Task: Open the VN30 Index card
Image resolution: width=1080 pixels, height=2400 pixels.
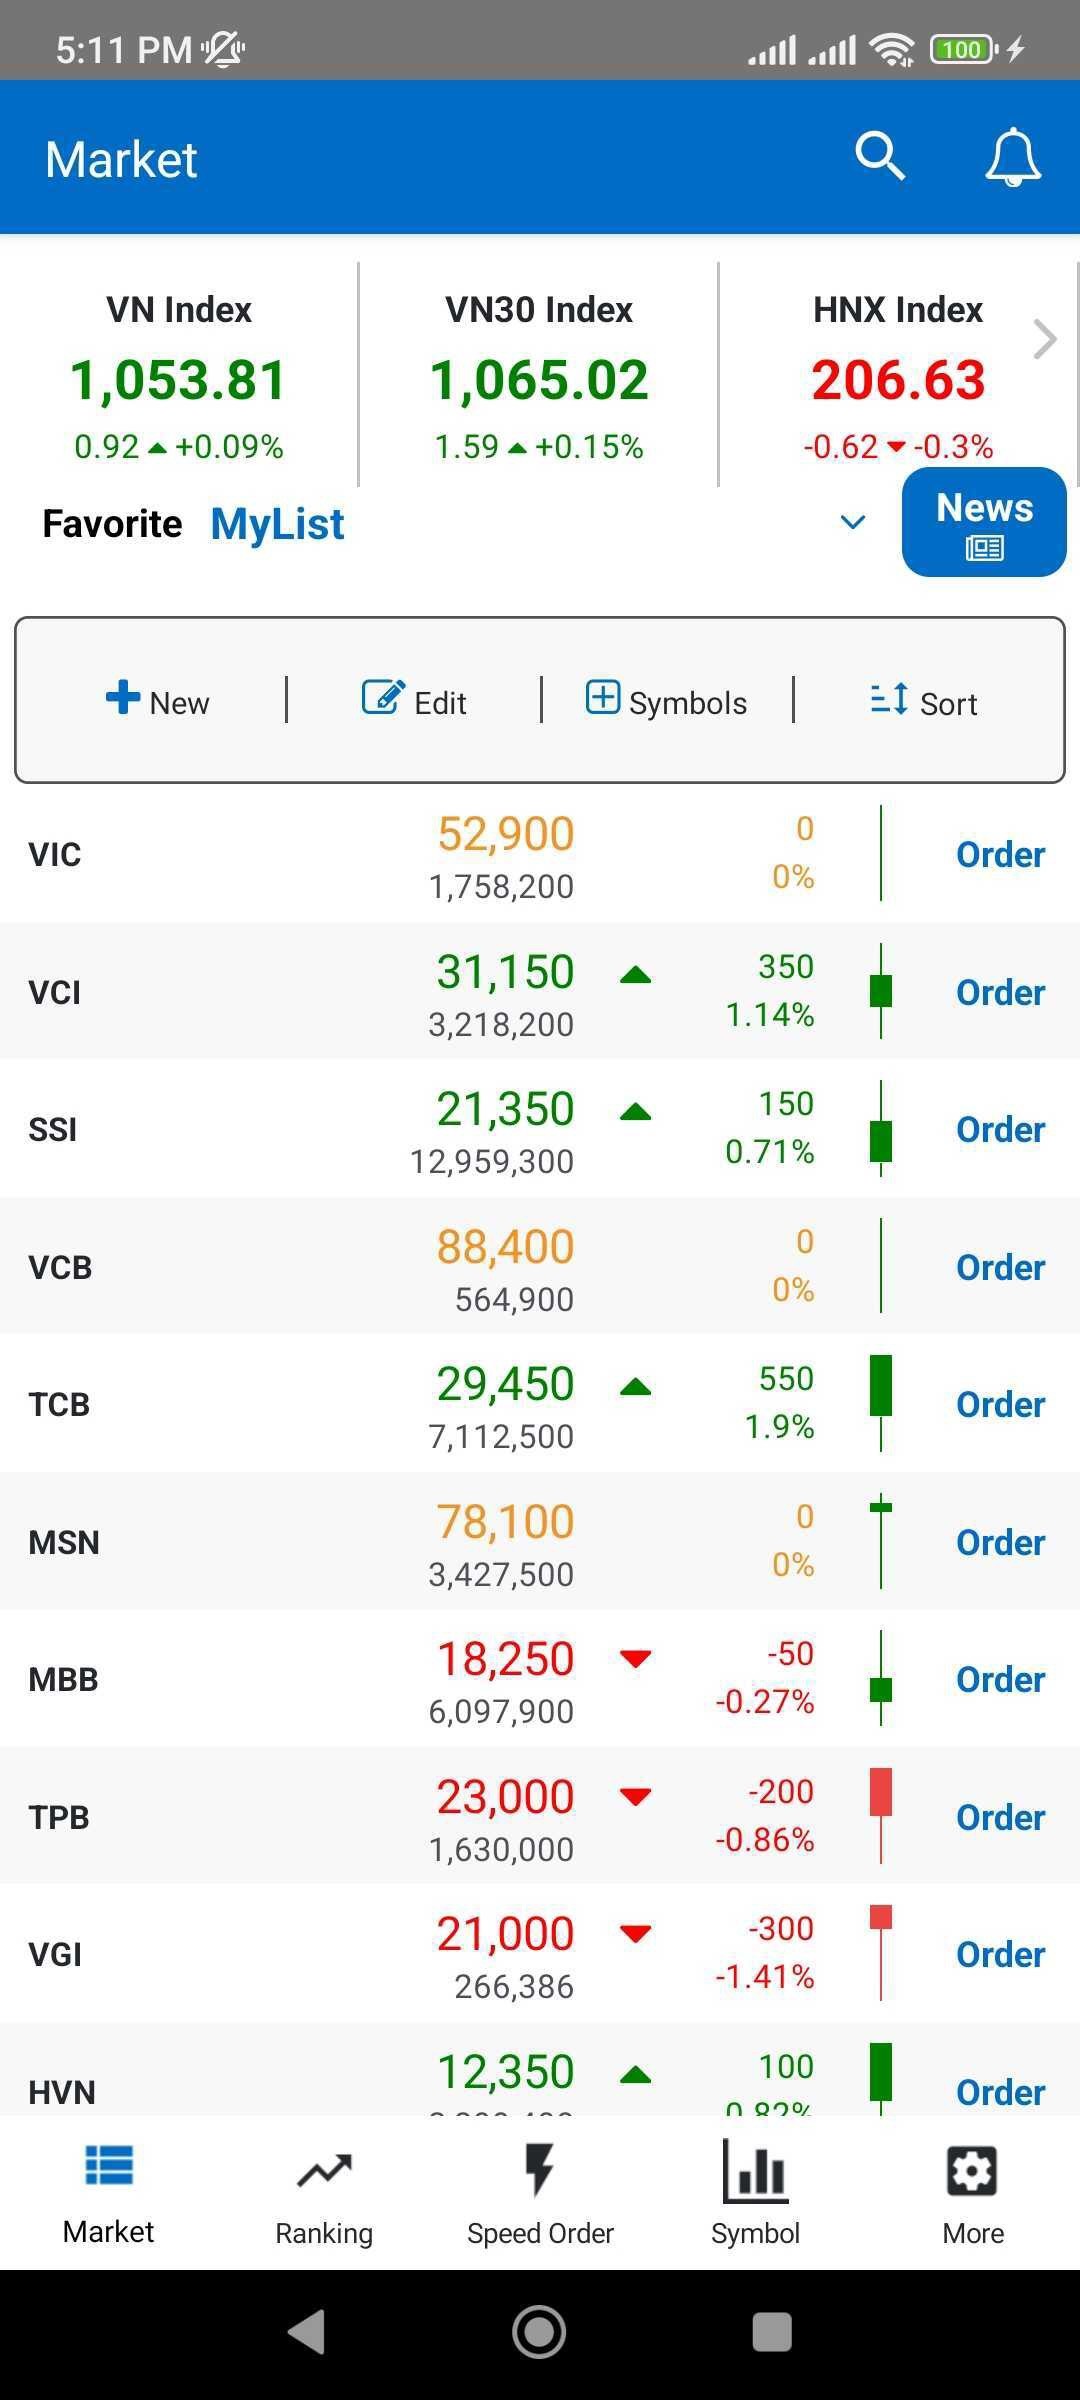Action: click(539, 375)
